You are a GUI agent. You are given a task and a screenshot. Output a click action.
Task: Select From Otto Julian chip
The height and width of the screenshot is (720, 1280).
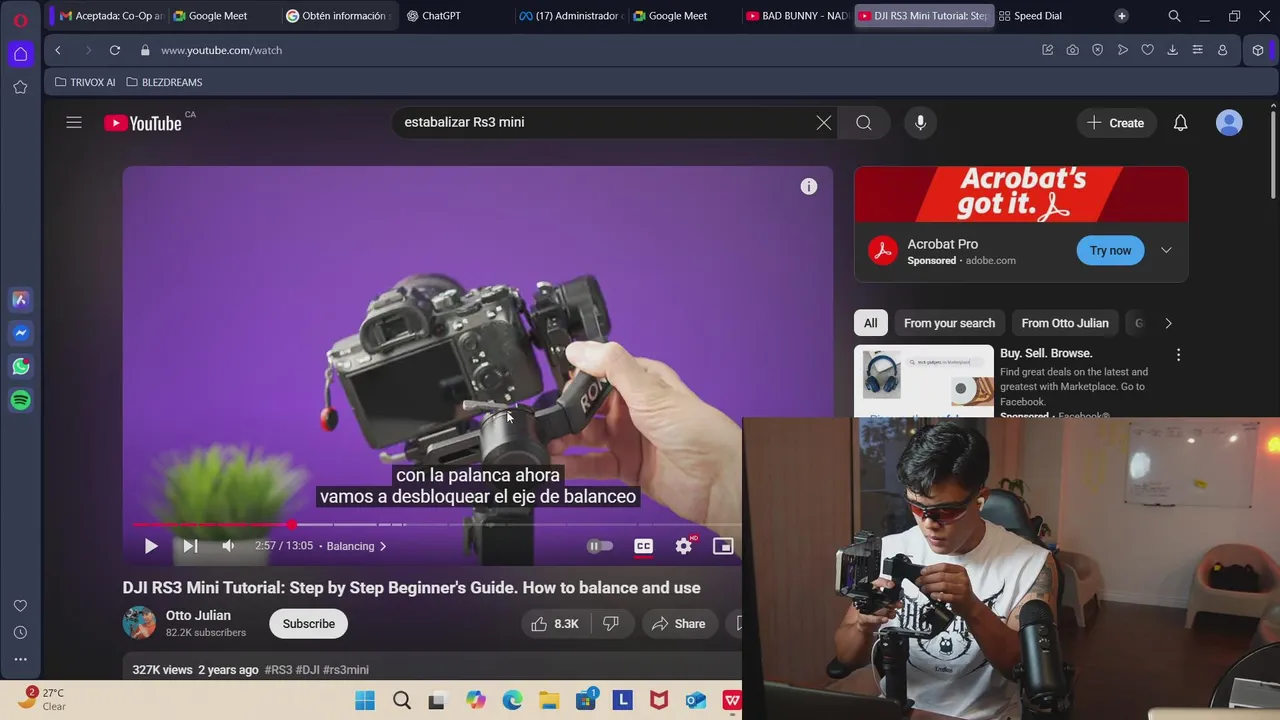tap(1065, 323)
